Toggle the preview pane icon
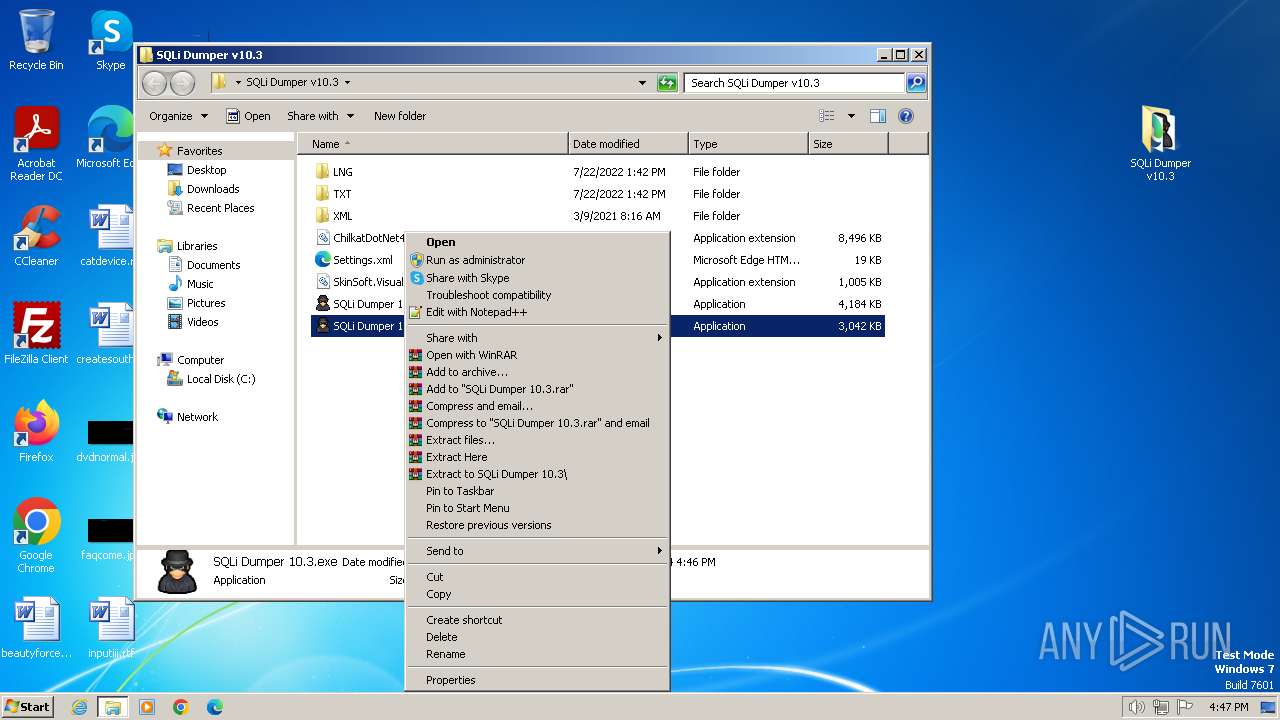 click(x=877, y=116)
